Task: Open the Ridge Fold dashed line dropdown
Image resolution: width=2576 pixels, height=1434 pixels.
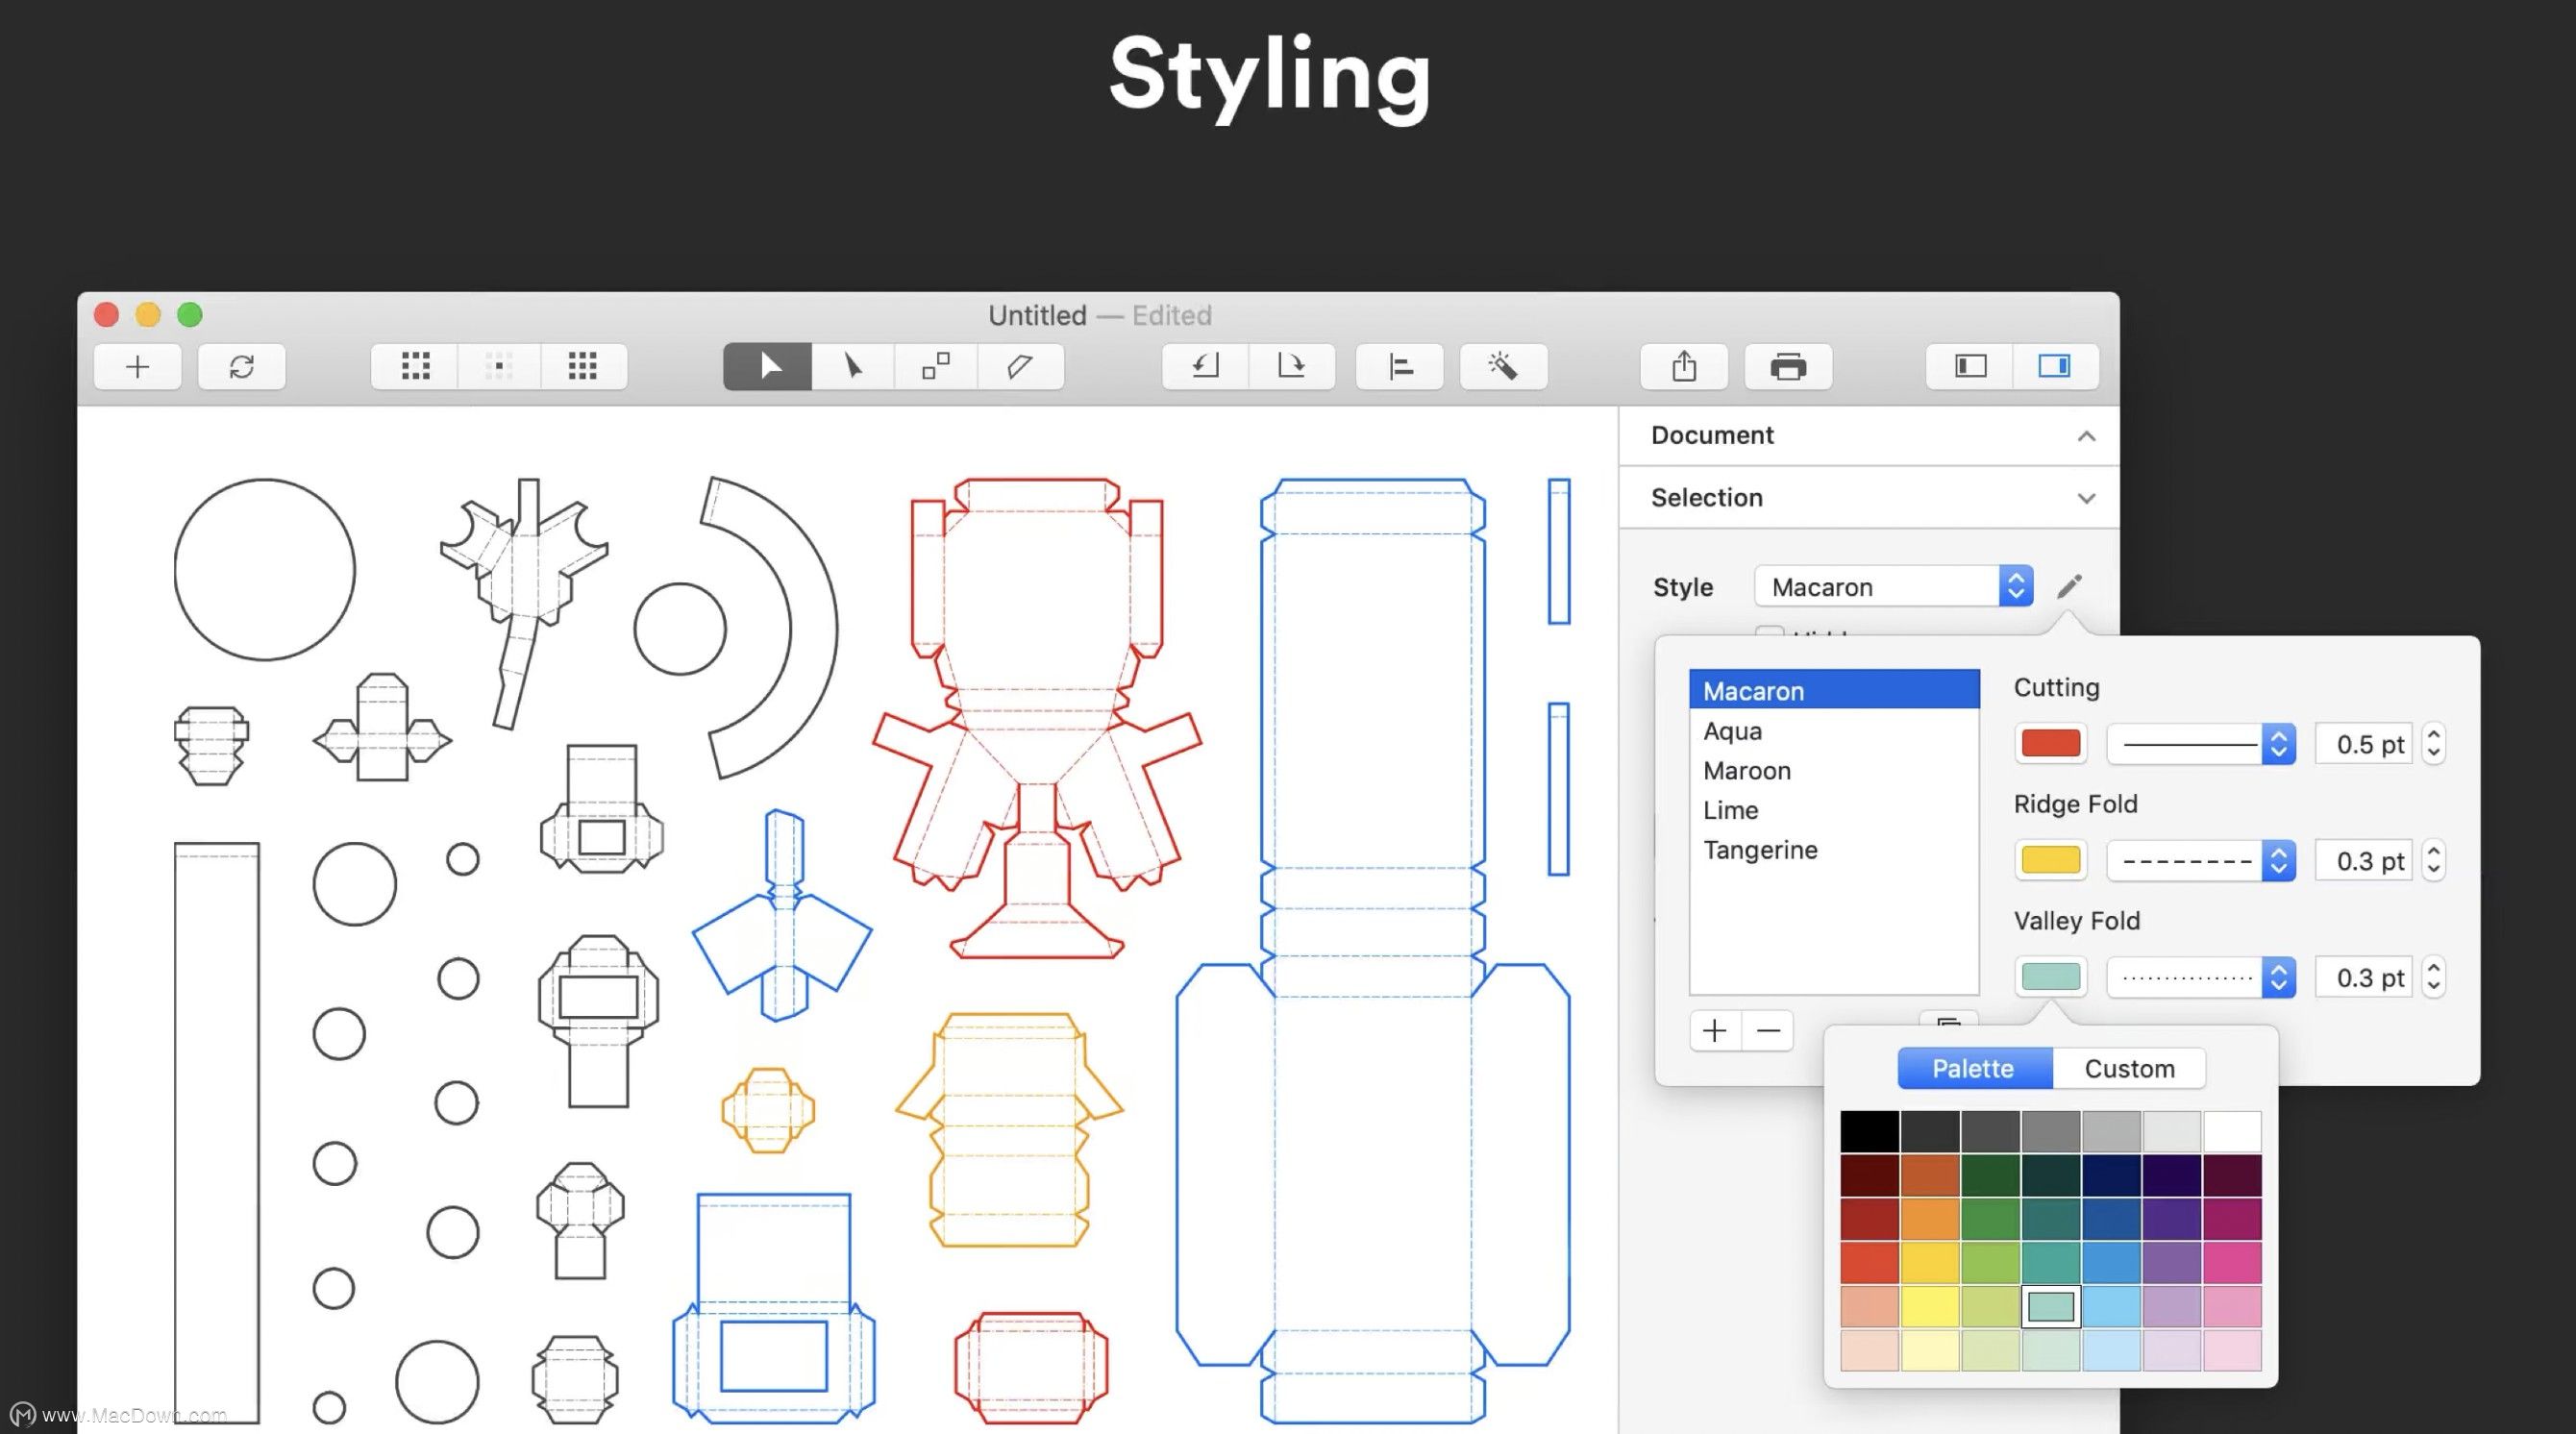Action: pyautogui.click(x=2201, y=861)
